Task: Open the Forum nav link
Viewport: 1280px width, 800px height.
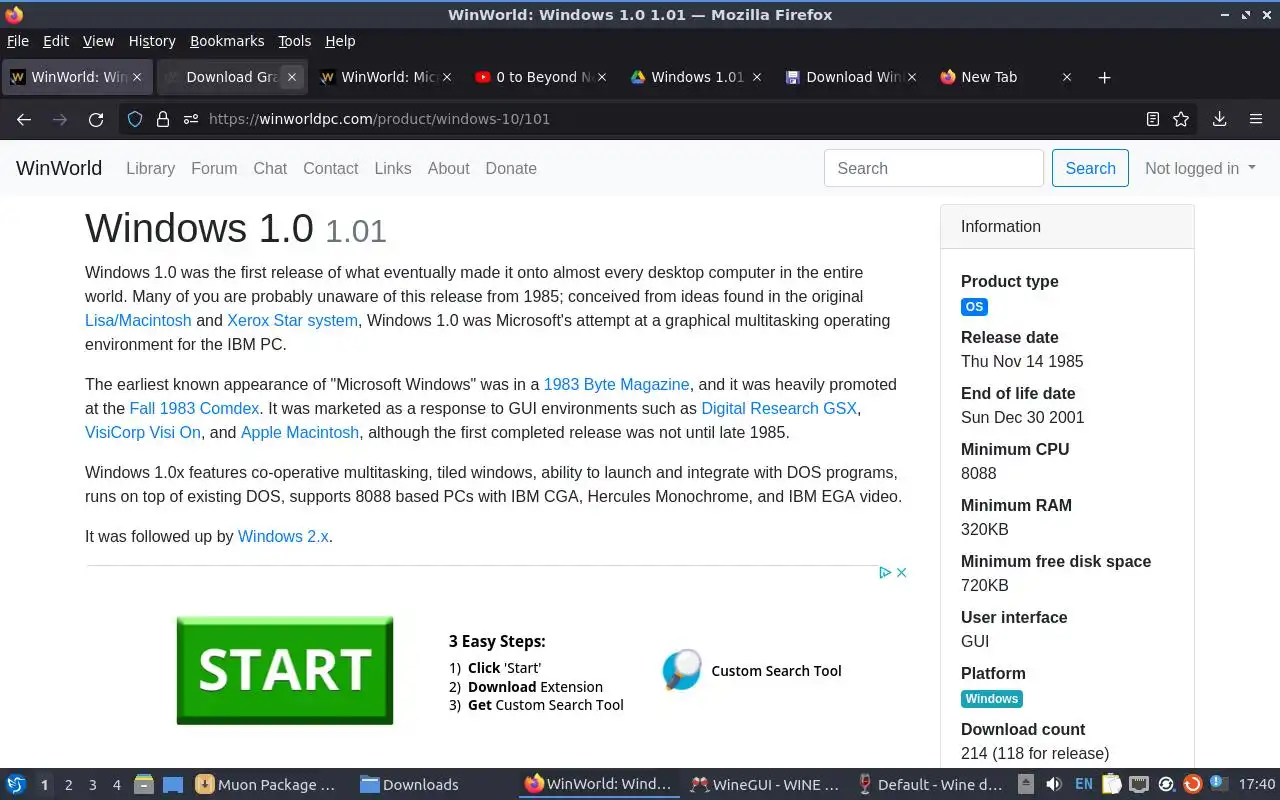Action: [x=214, y=168]
